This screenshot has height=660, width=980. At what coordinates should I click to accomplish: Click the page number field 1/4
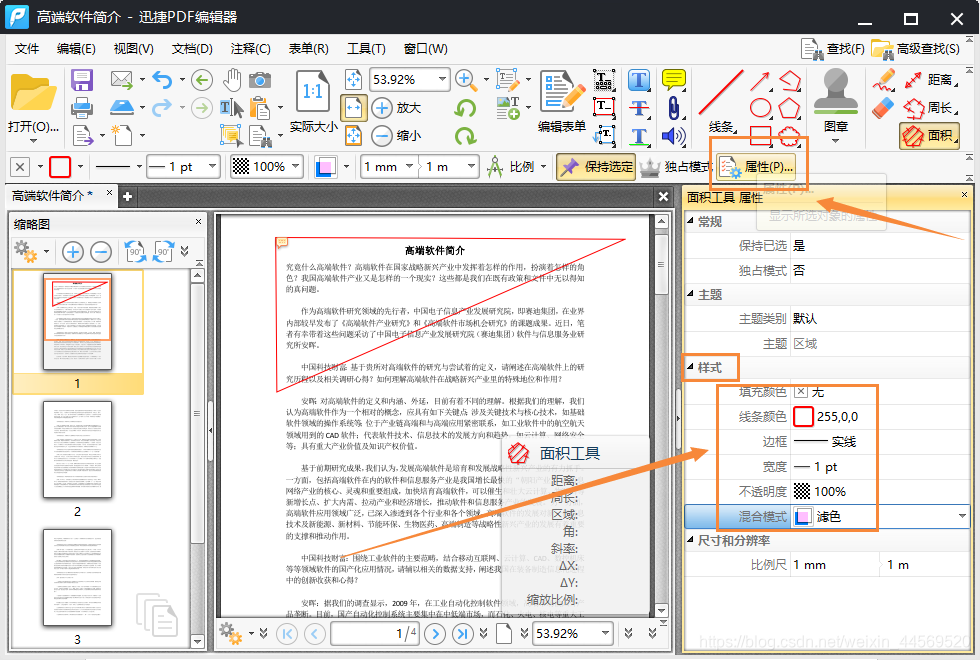374,634
